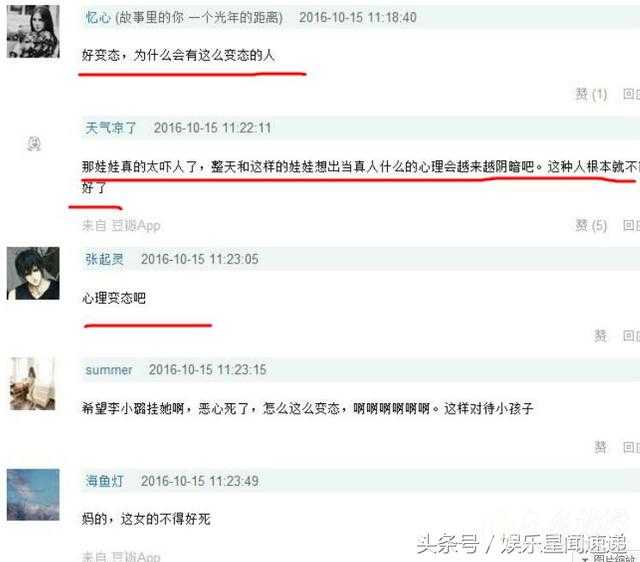The height and width of the screenshot is (562, 640).
Task: Like 张起灵's comment 心理变态吧
Action: tap(600, 336)
